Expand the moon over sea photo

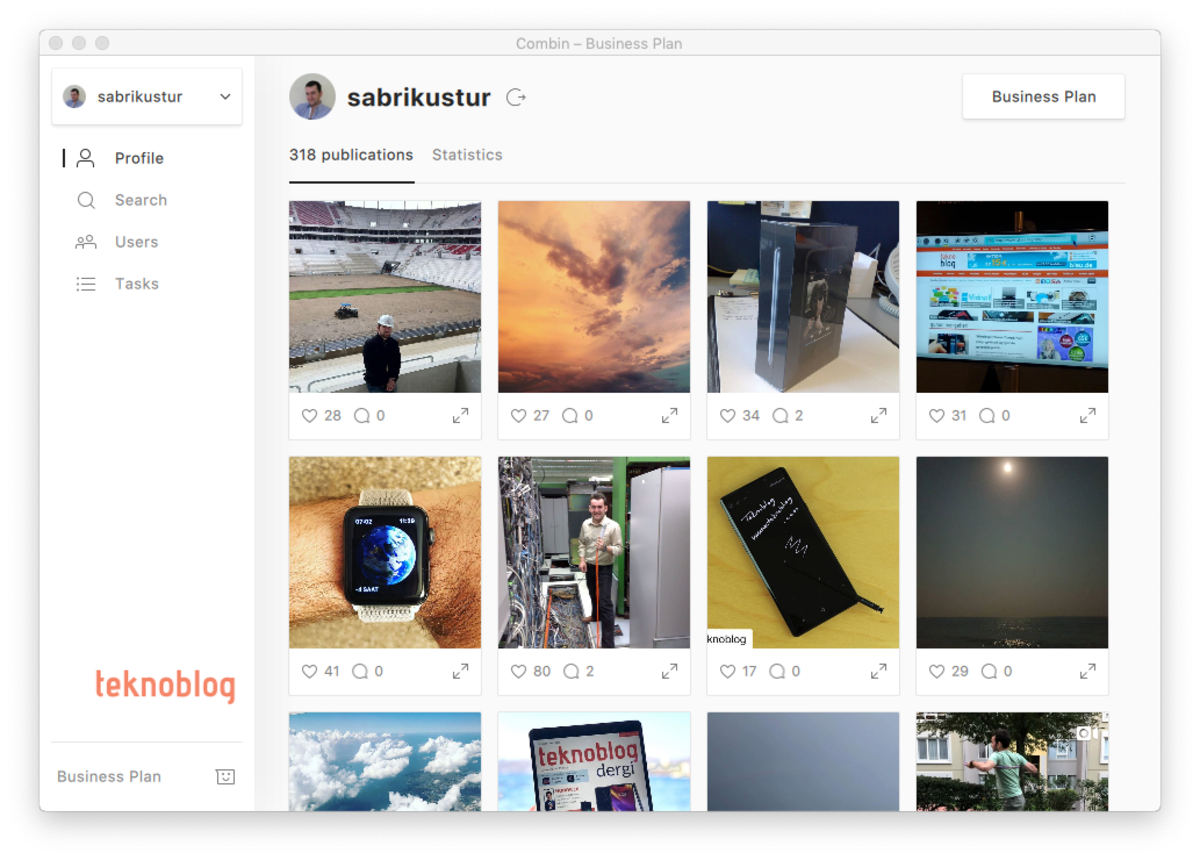pyautogui.click(x=1087, y=672)
